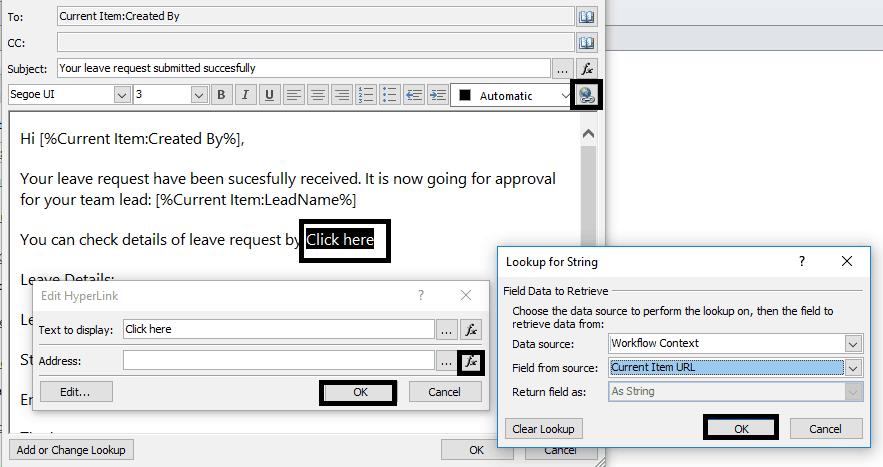
Task: Decrease indent of paragraph
Action: 414,95
